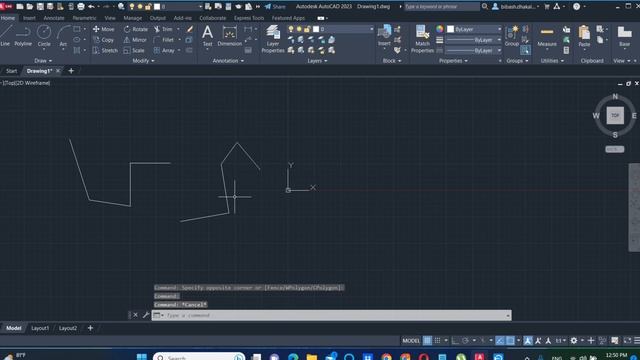Viewport: 640px width, 360px height.
Task: Click the Share button
Action: 275,7
